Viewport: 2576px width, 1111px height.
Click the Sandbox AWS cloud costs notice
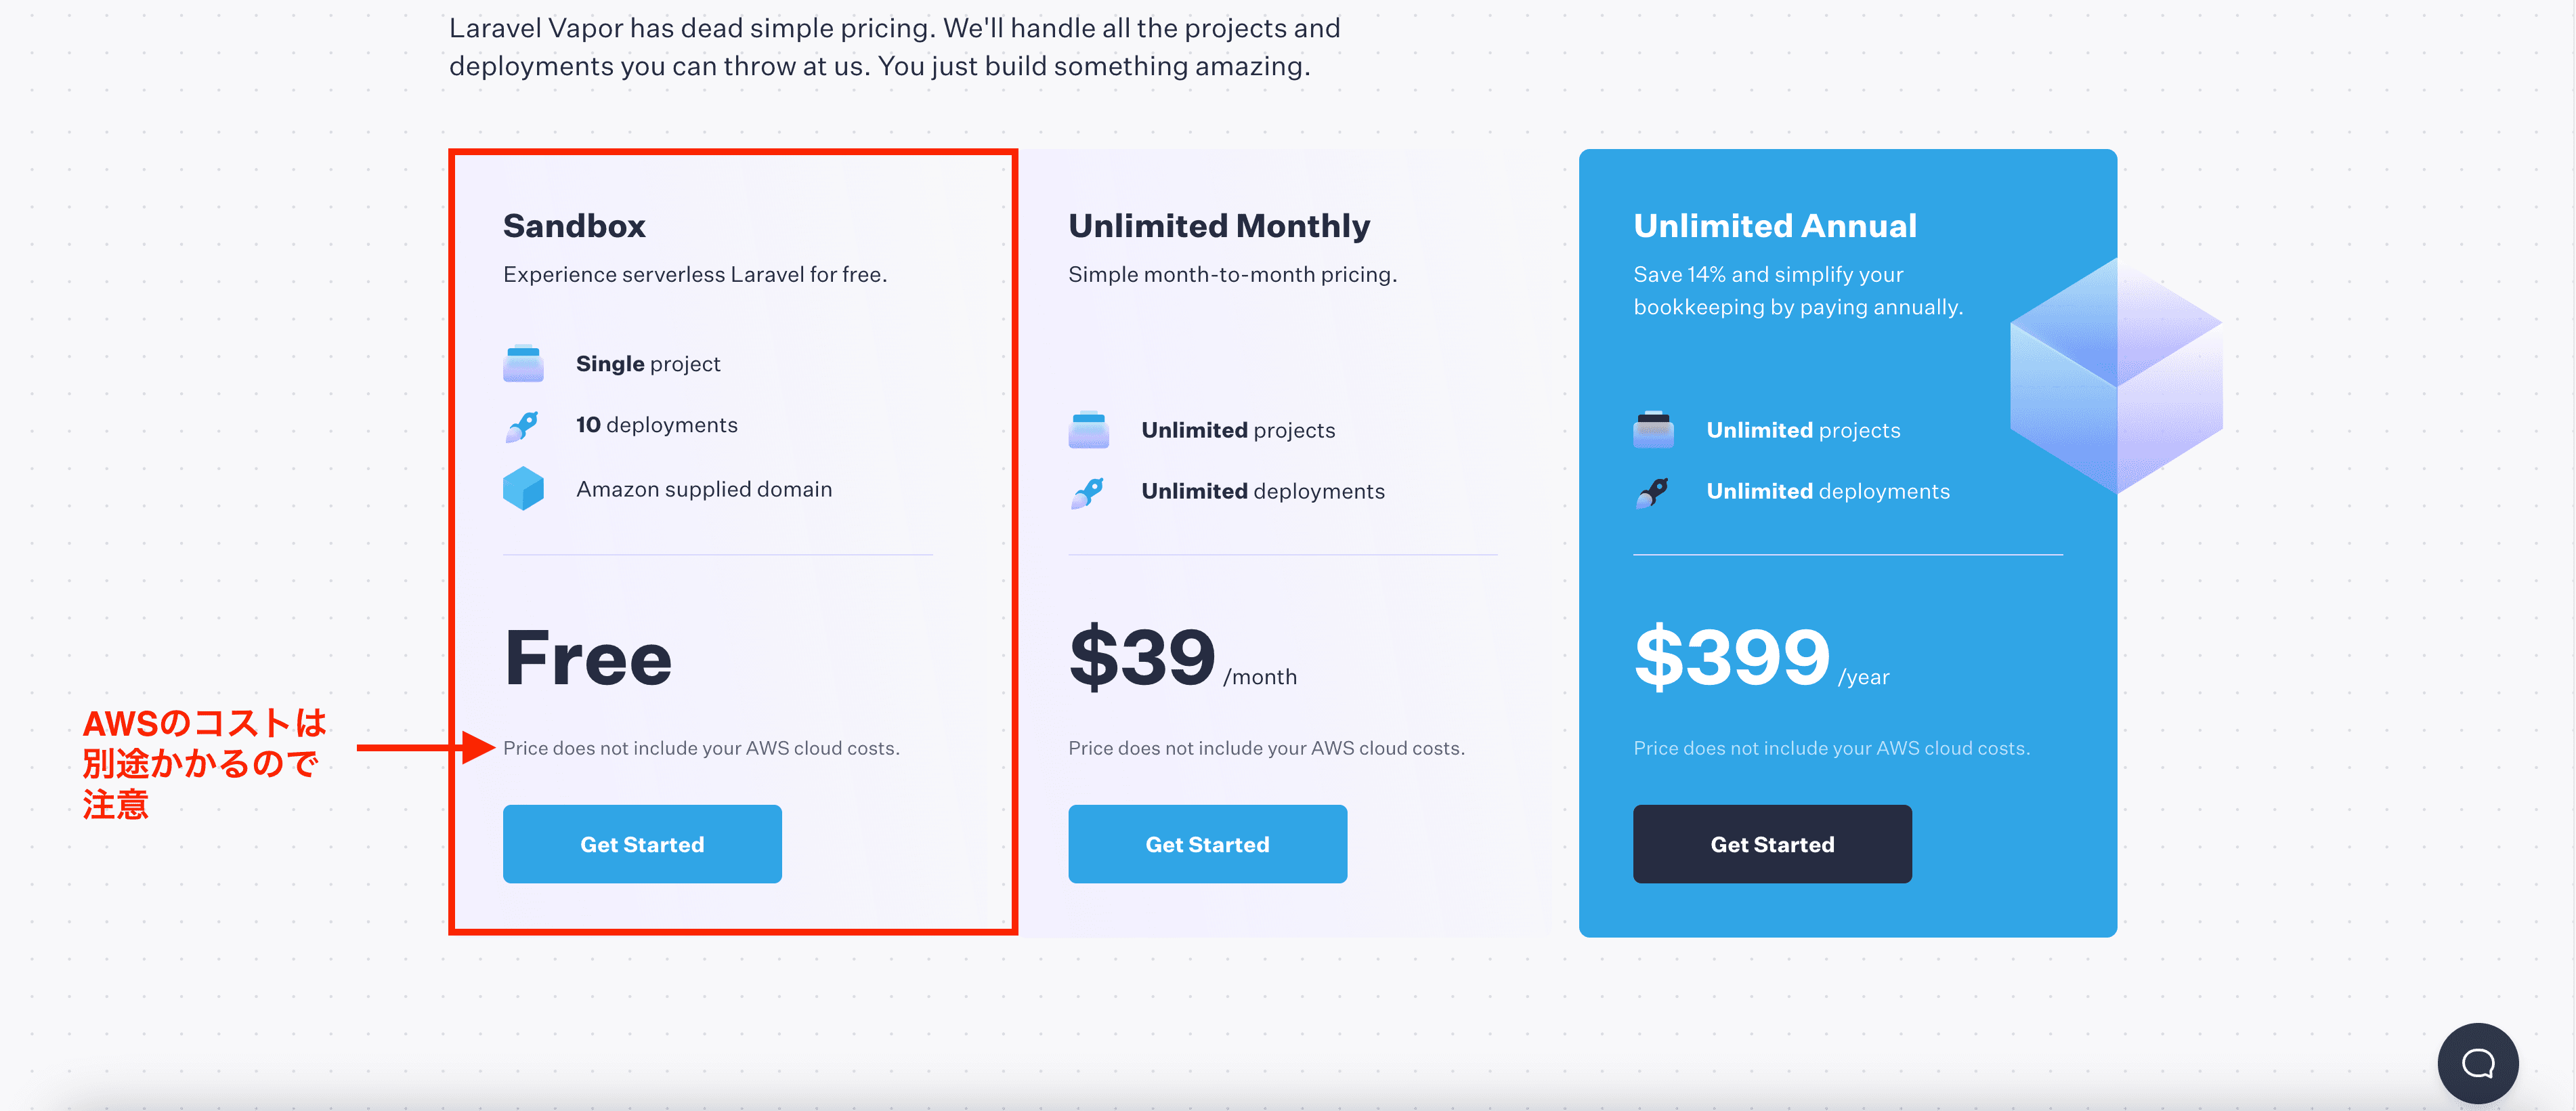click(x=701, y=748)
